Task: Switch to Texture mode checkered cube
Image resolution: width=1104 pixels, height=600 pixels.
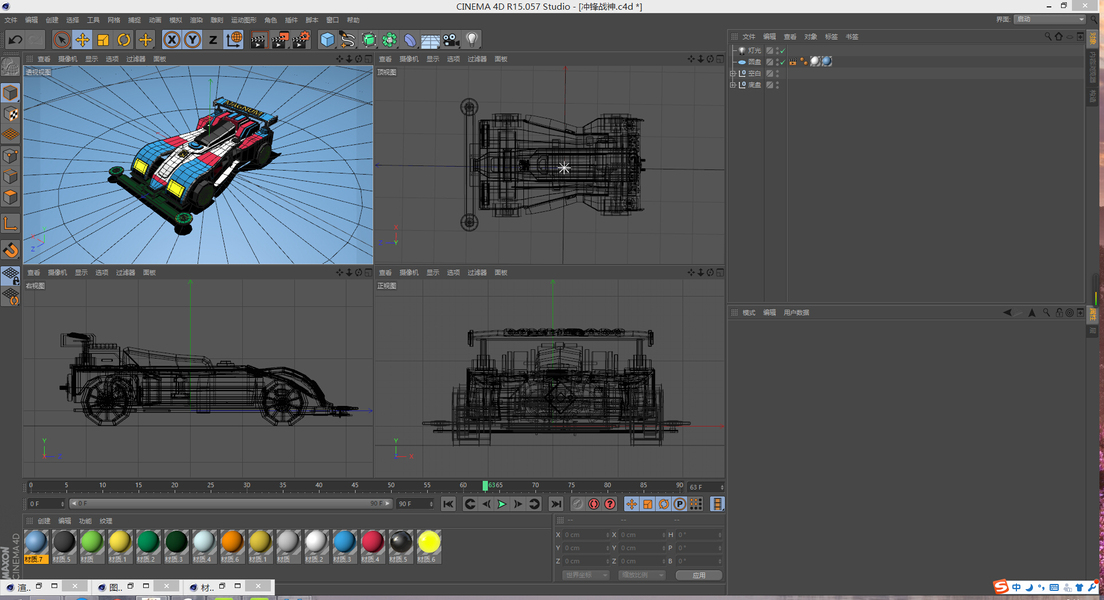Action: pos(11,113)
